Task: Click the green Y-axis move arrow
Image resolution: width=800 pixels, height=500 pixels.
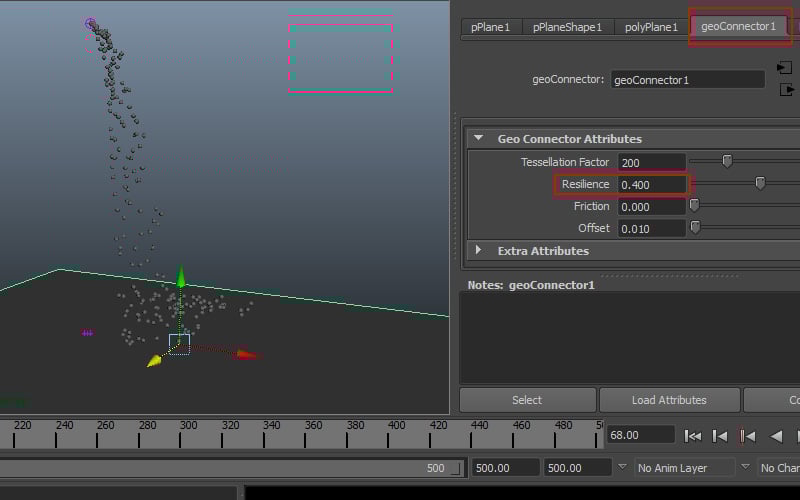Action: tap(181, 276)
